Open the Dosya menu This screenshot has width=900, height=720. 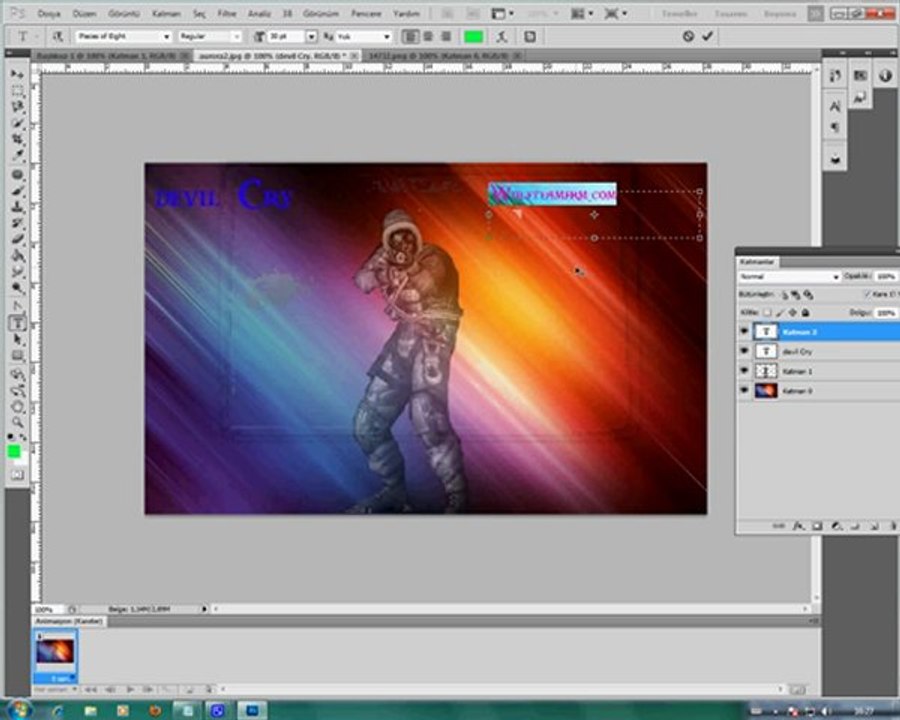(x=49, y=13)
